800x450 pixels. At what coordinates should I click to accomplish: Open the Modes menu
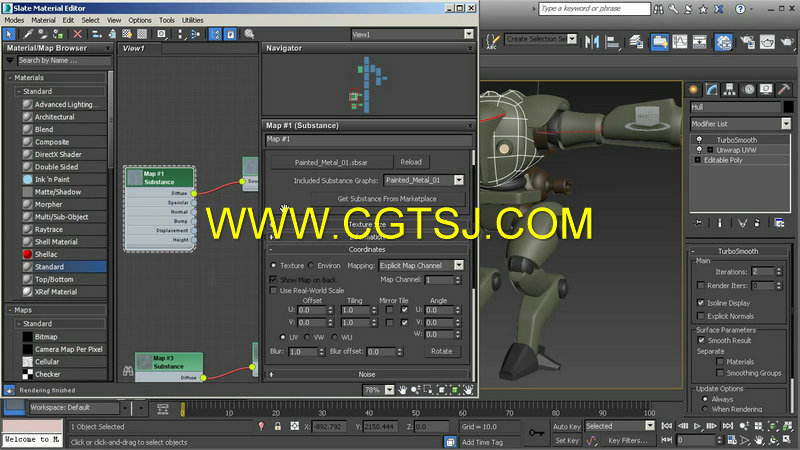click(x=14, y=20)
